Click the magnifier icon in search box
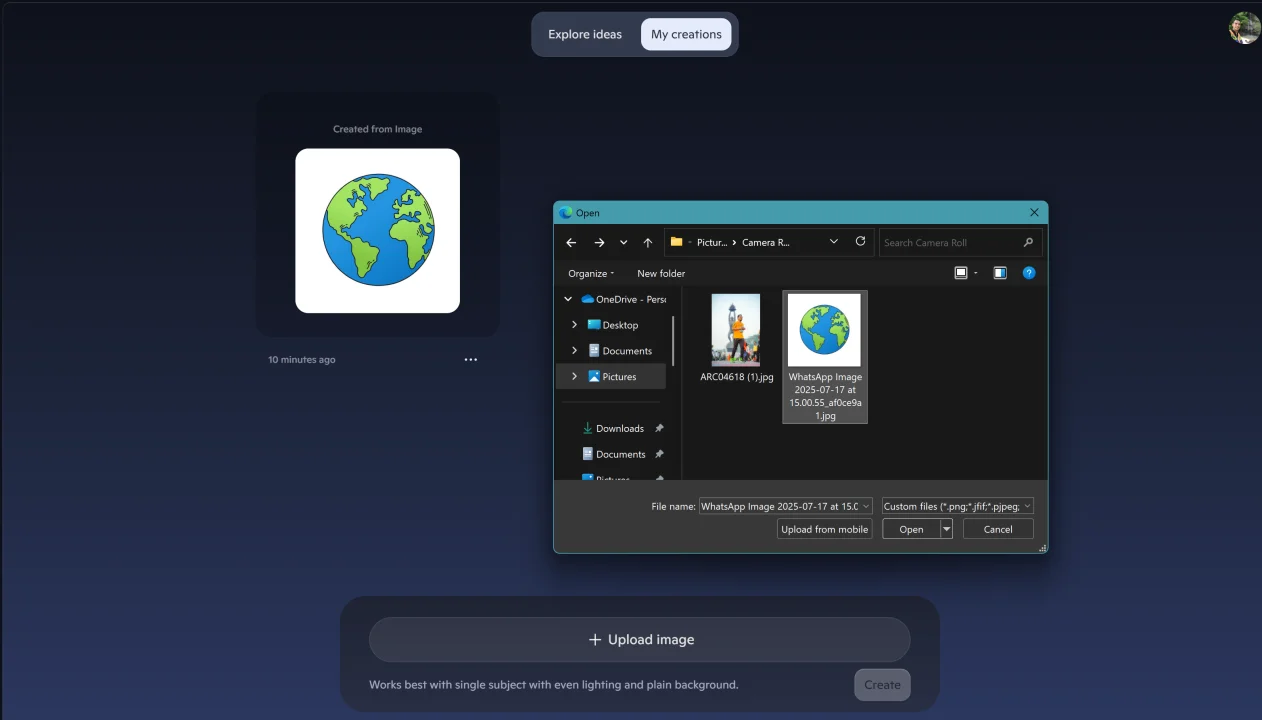 1028,242
